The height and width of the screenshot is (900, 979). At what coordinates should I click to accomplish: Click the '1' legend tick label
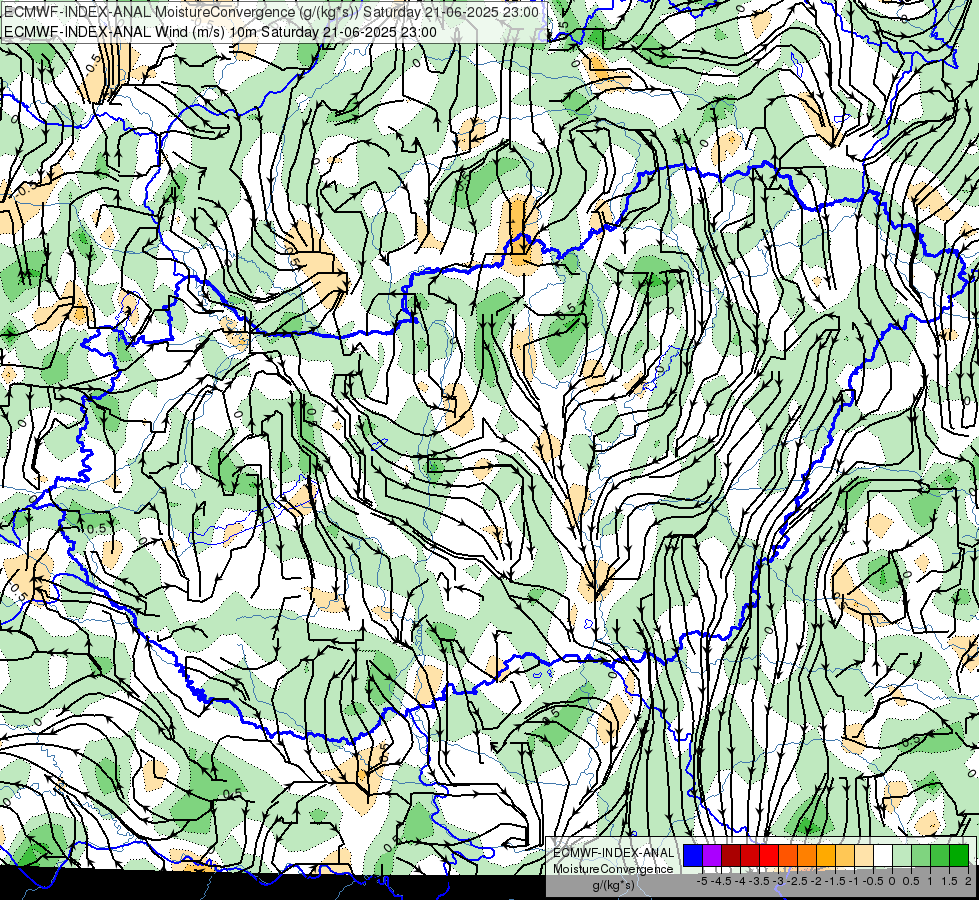click(x=930, y=881)
